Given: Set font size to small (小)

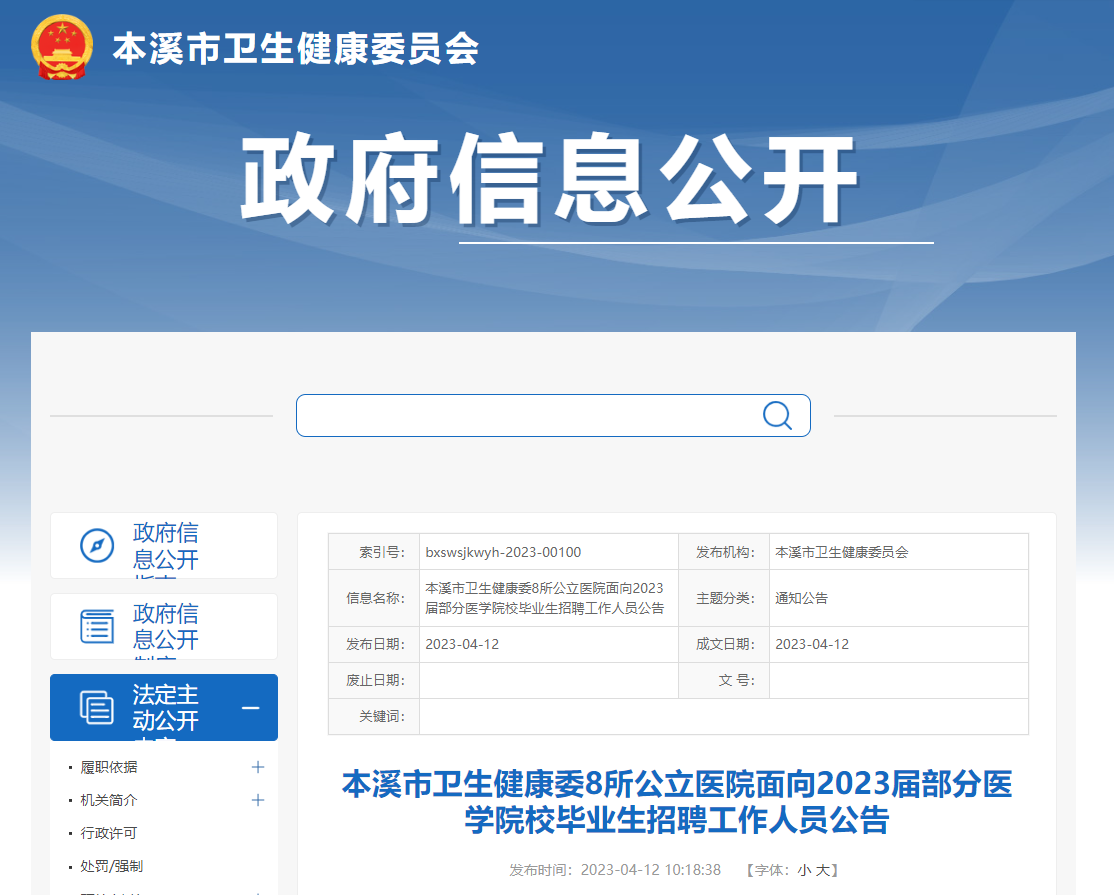Looking at the screenshot, I should [x=804, y=870].
